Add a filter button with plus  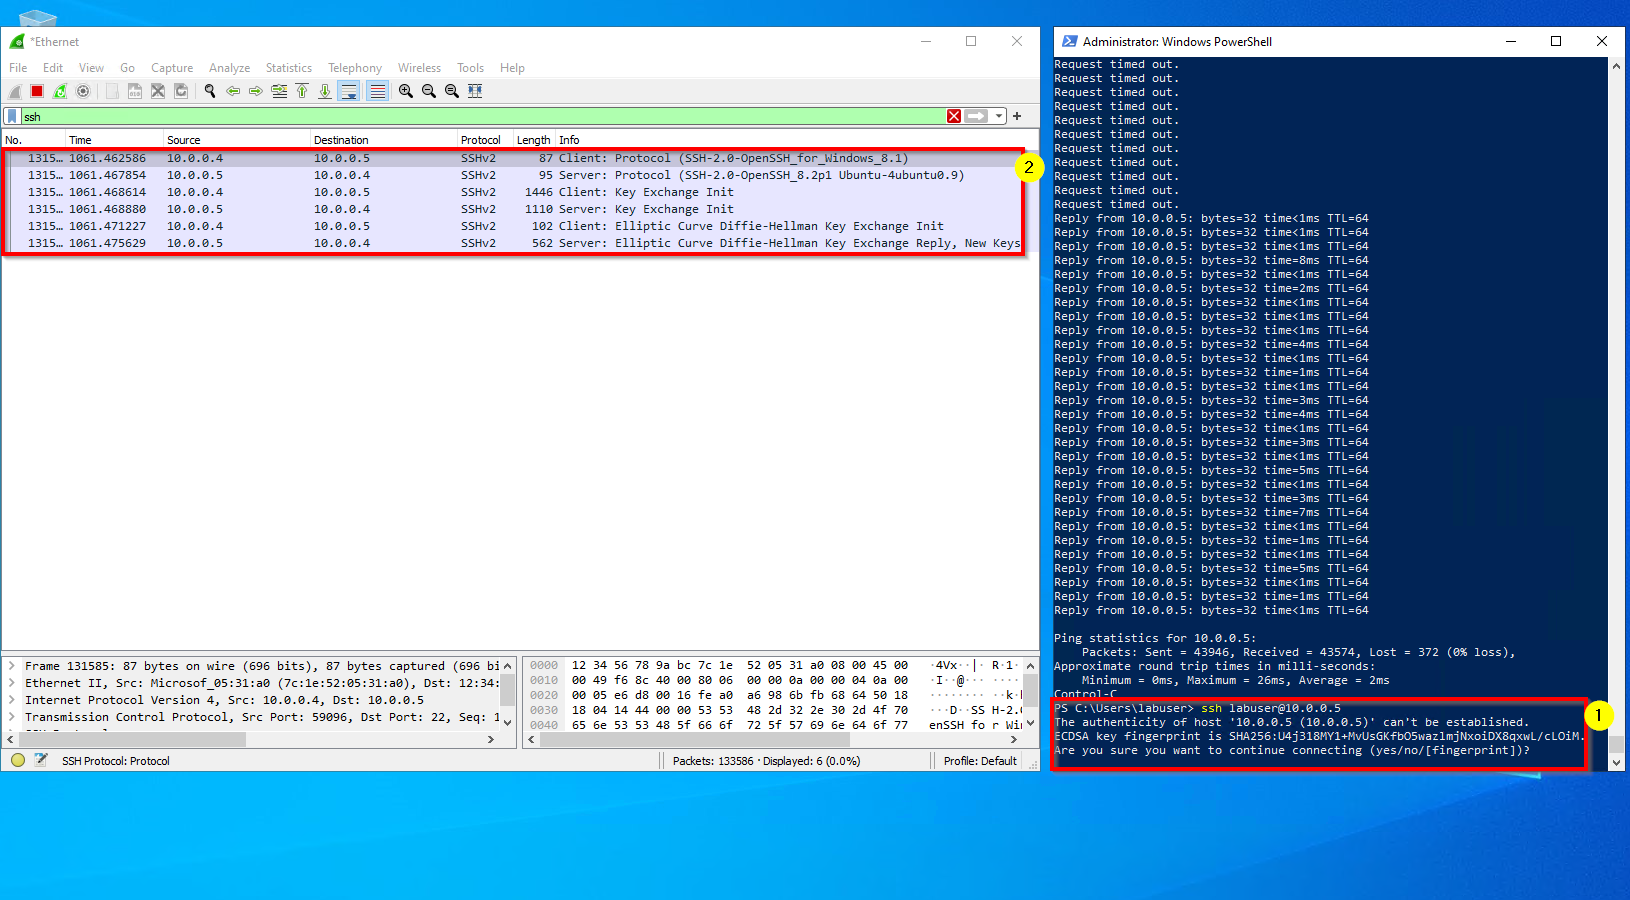(x=1017, y=116)
